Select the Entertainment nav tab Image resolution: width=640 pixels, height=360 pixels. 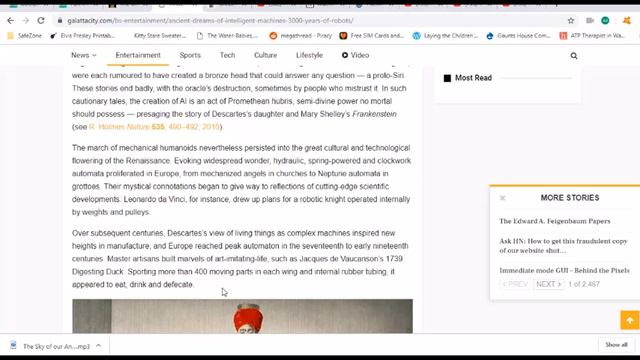coord(138,55)
